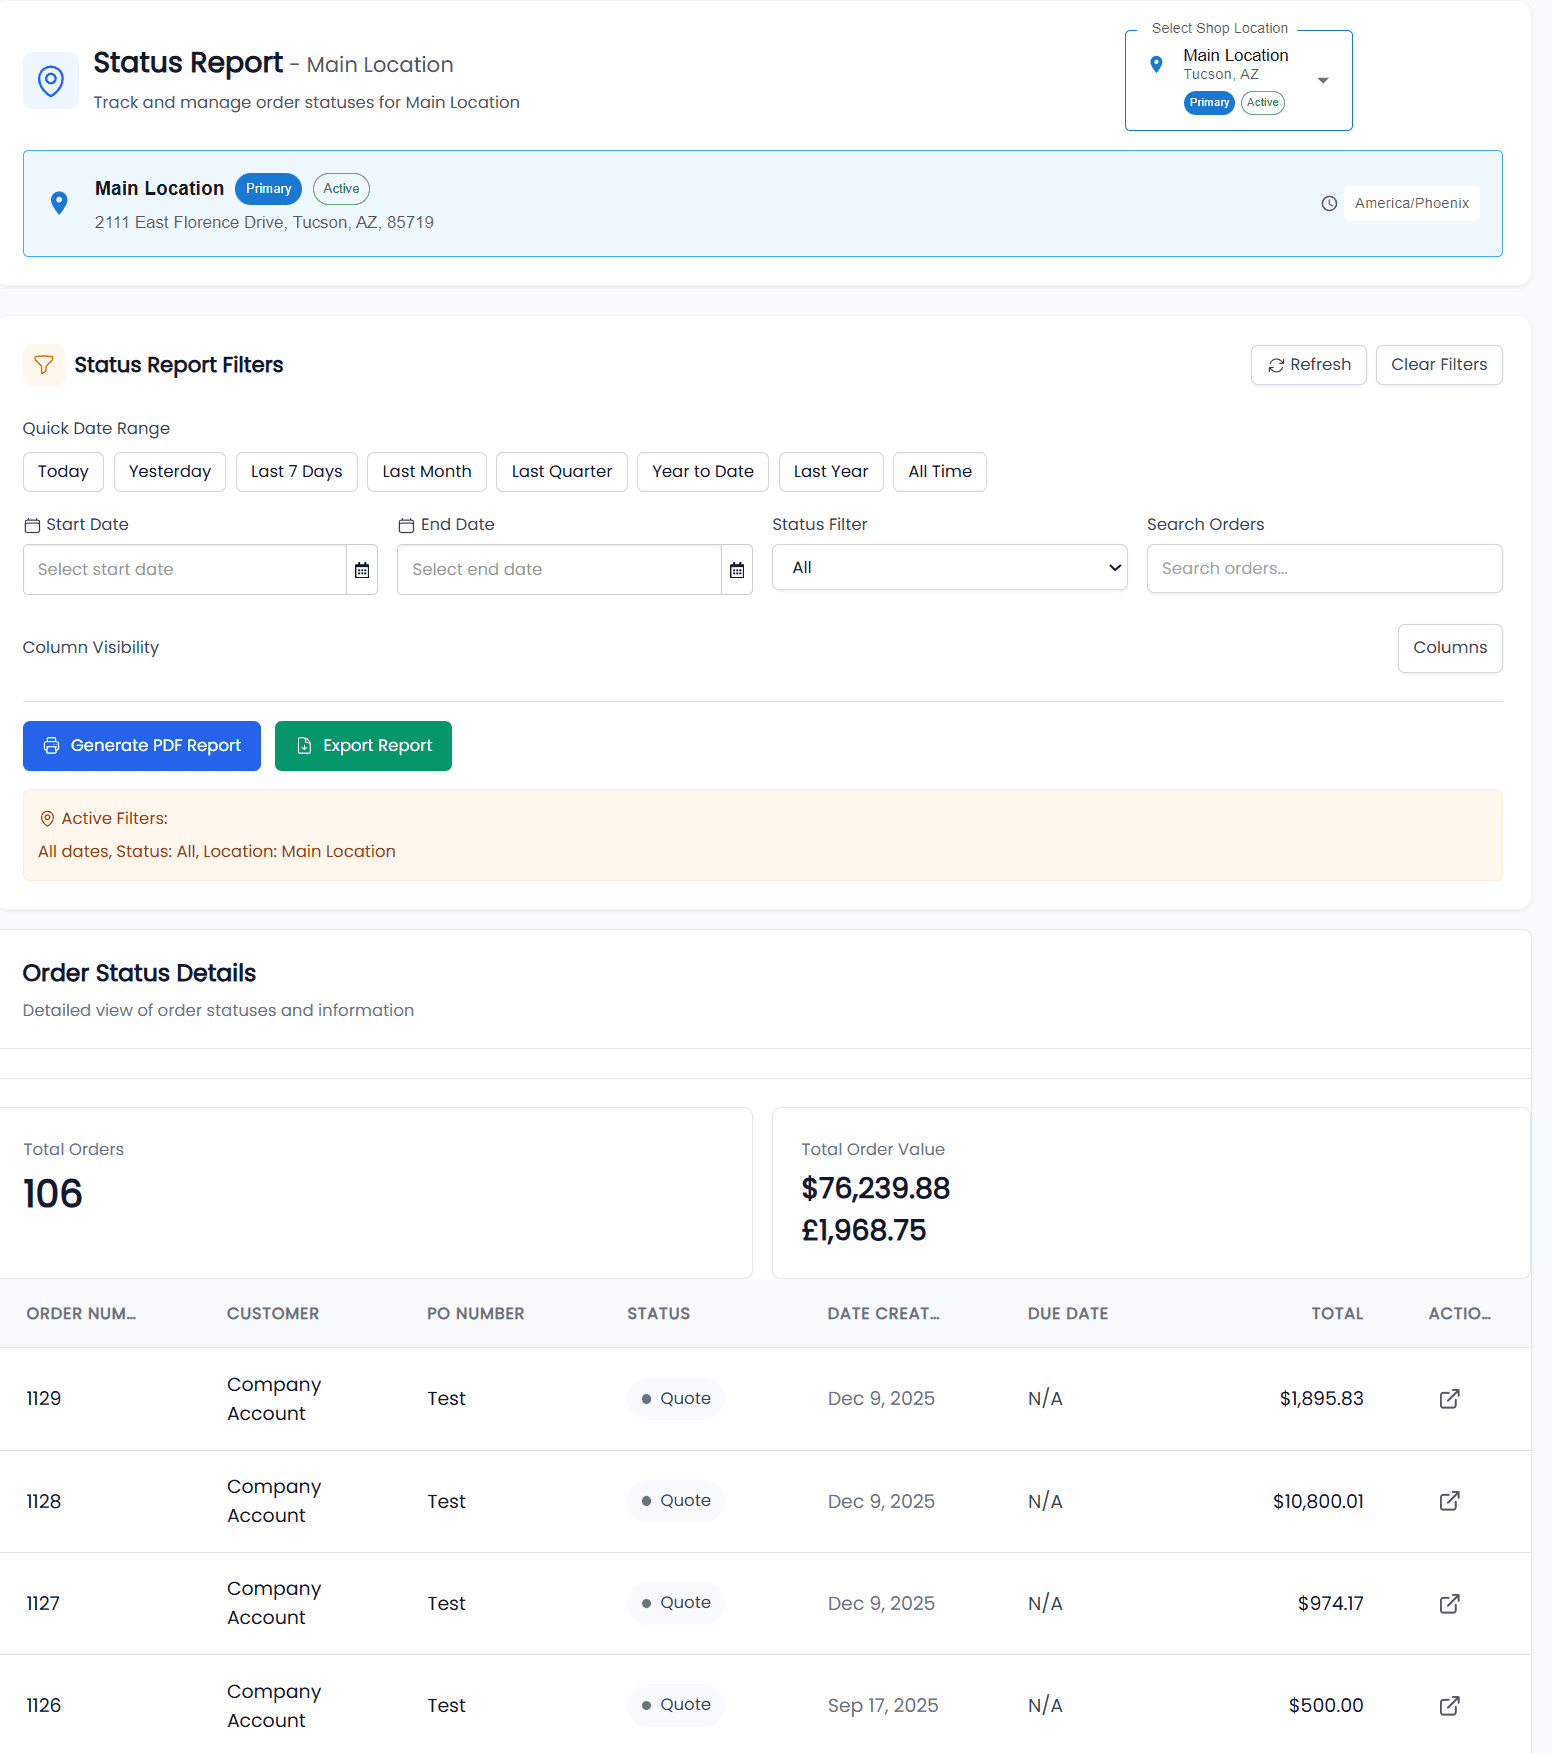
Task: Click the $76,239.88 total order value
Action: click(876, 1189)
